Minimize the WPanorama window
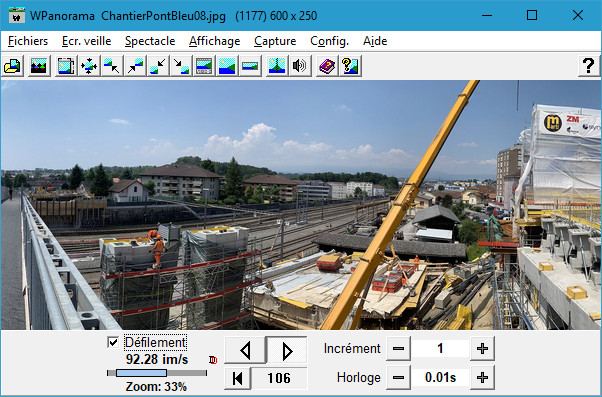Image resolution: width=602 pixels, height=397 pixels. click(x=487, y=15)
